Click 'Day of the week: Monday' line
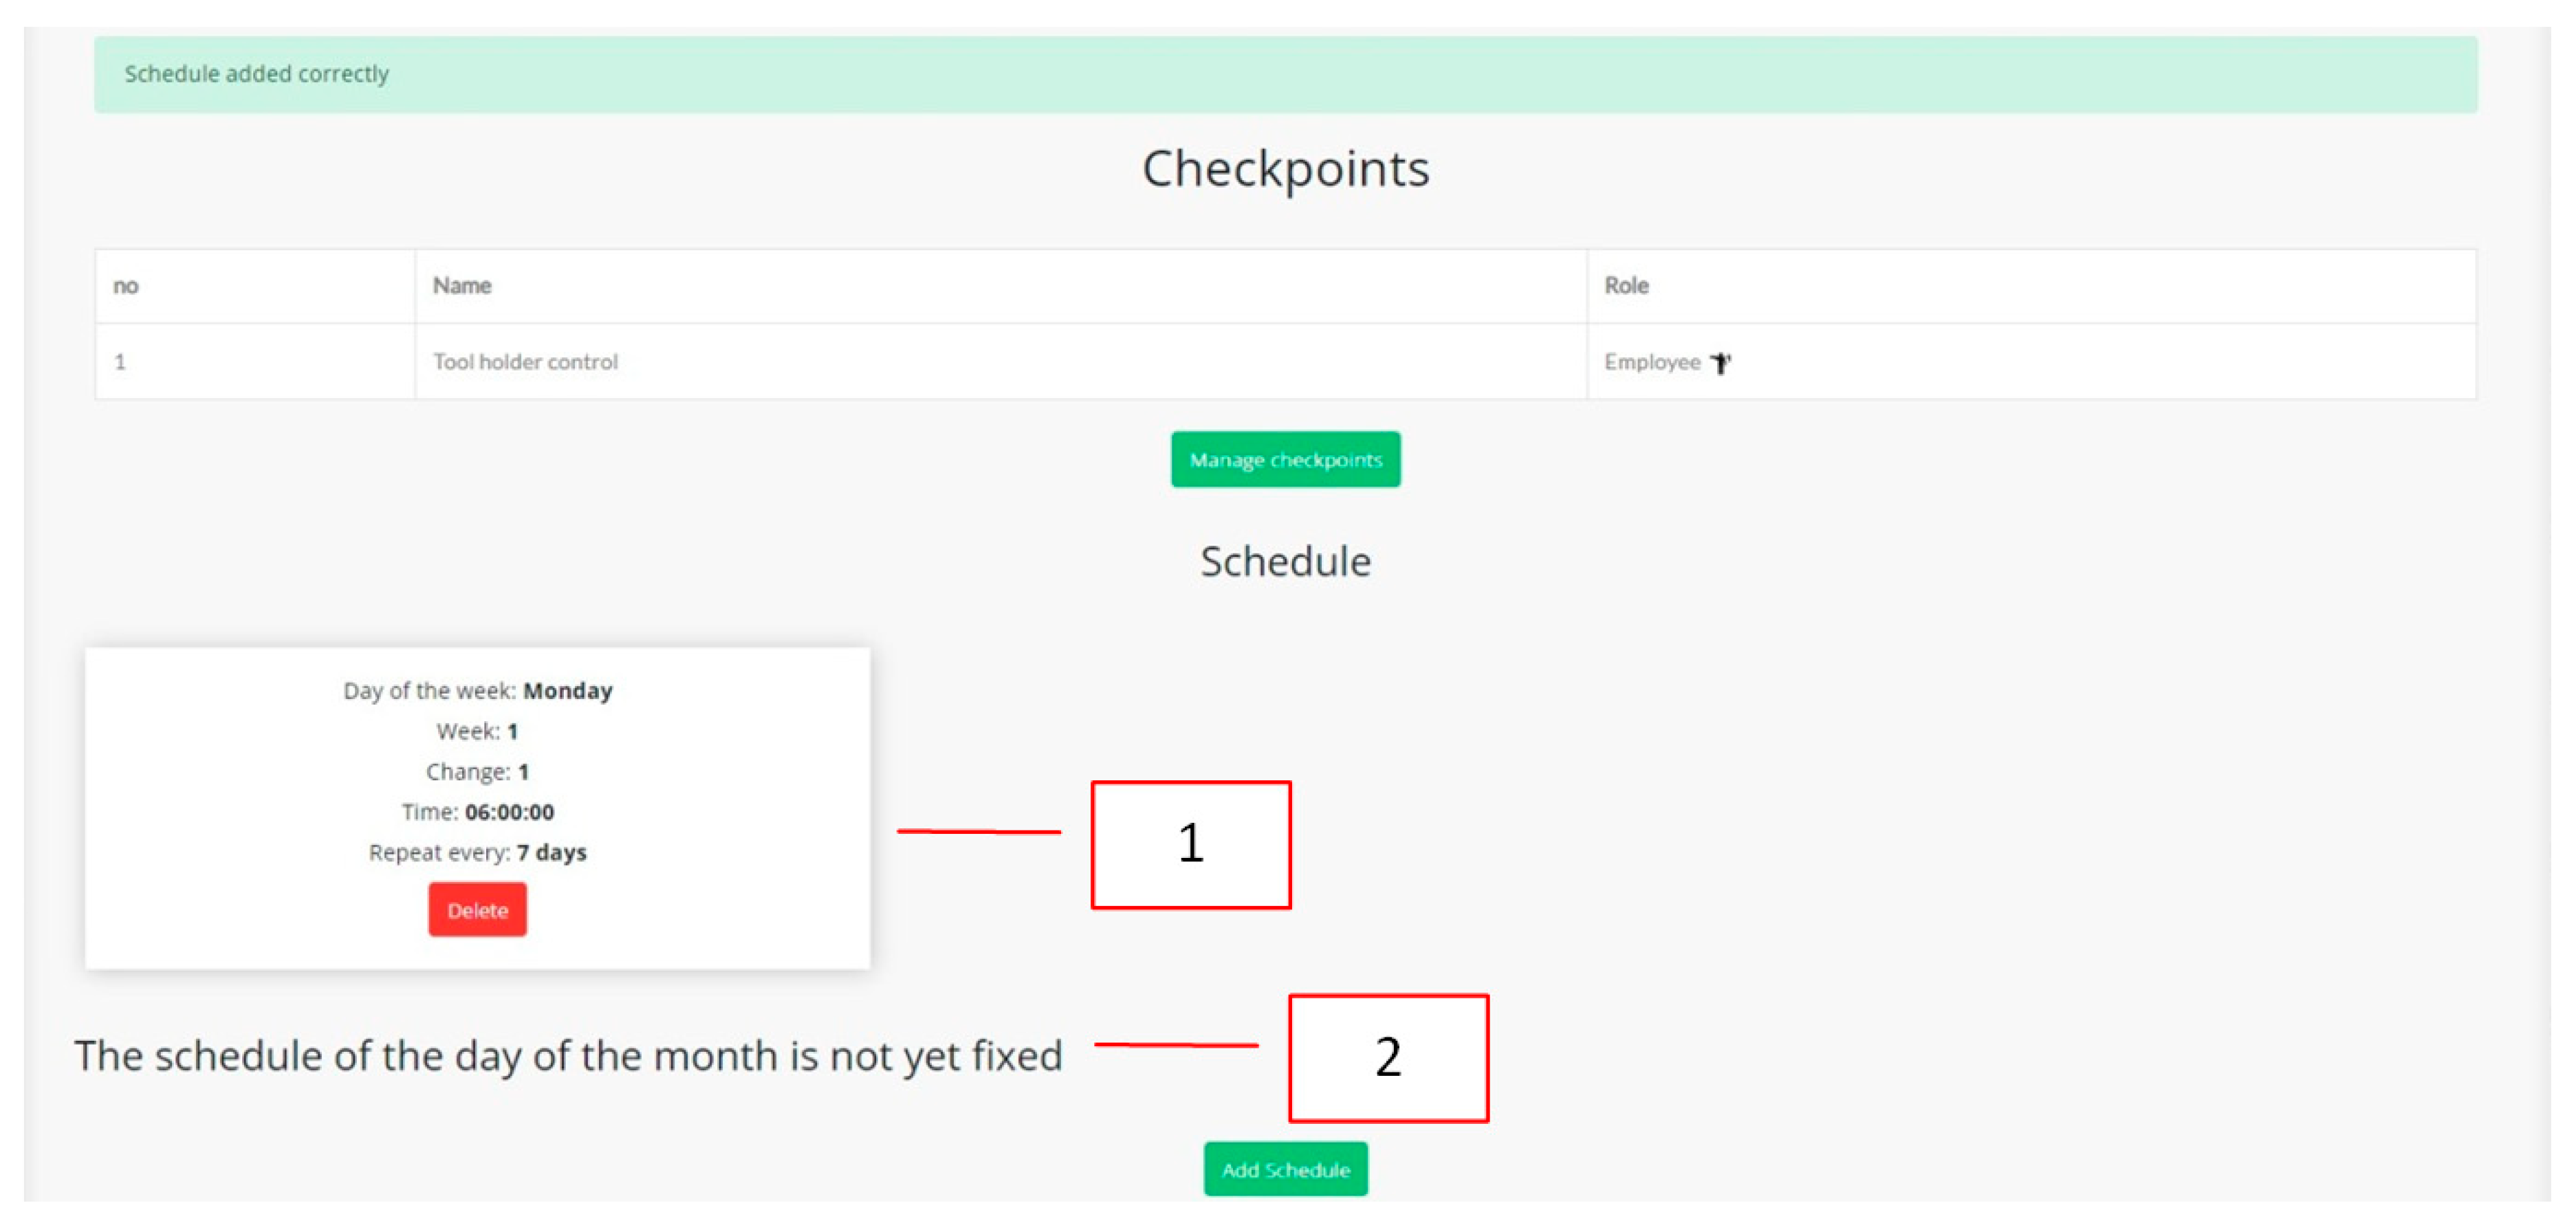 [477, 691]
